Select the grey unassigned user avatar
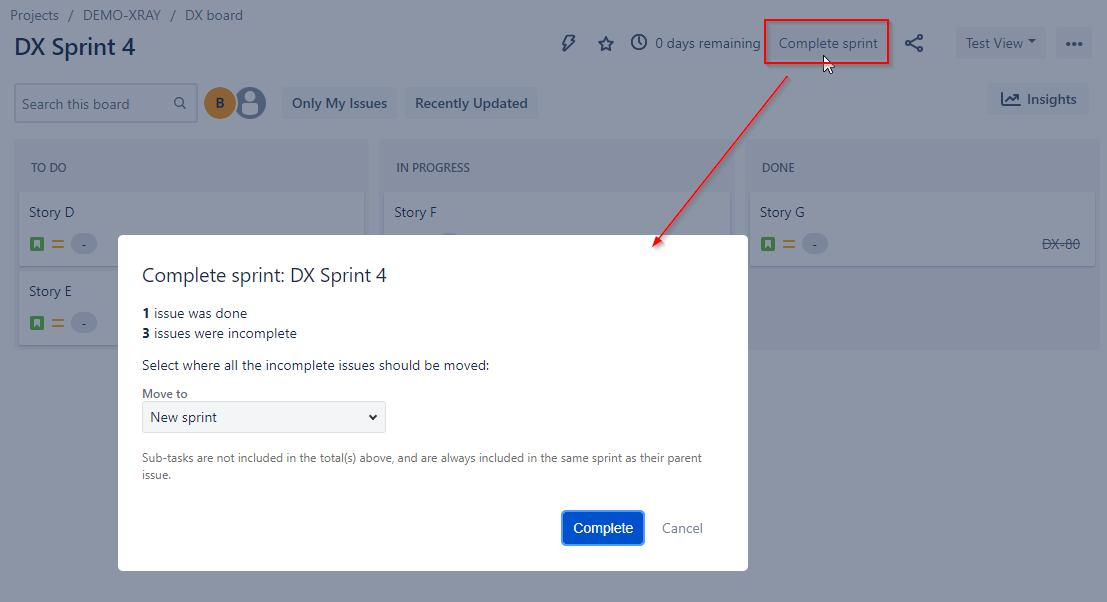The image size is (1107, 602). (x=251, y=103)
